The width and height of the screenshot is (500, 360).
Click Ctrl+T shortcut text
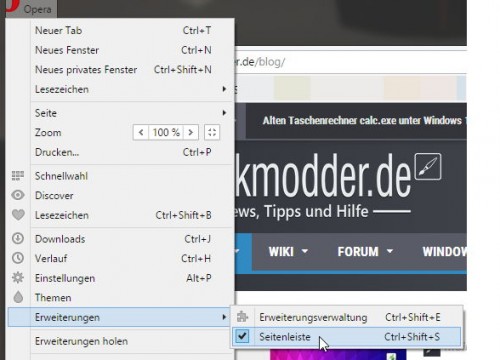[197, 30]
